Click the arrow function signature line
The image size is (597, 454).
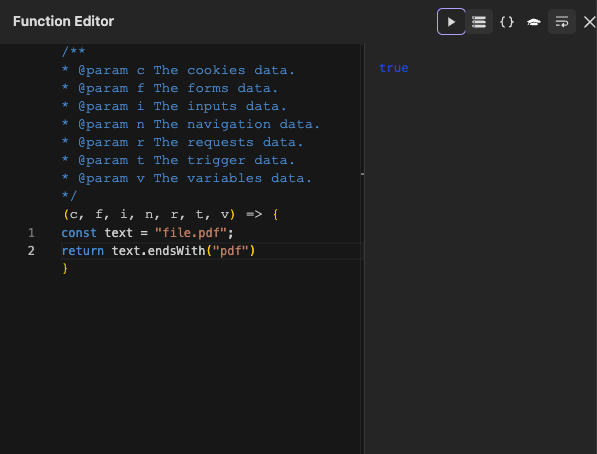(x=171, y=214)
